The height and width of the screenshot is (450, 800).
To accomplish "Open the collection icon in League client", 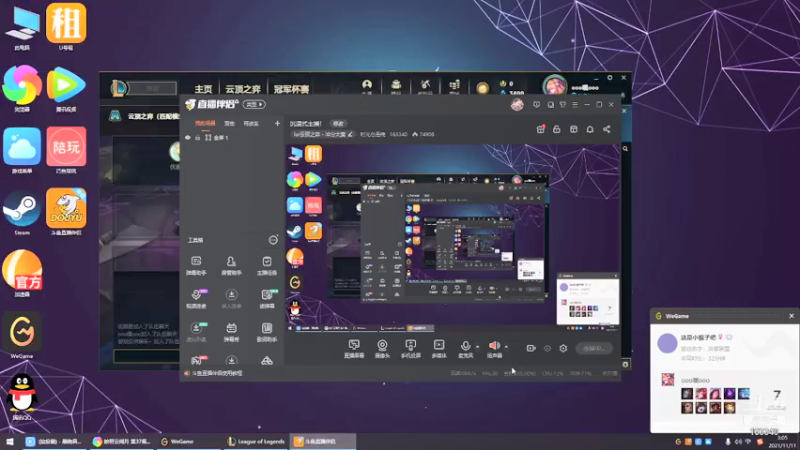I will (396, 86).
